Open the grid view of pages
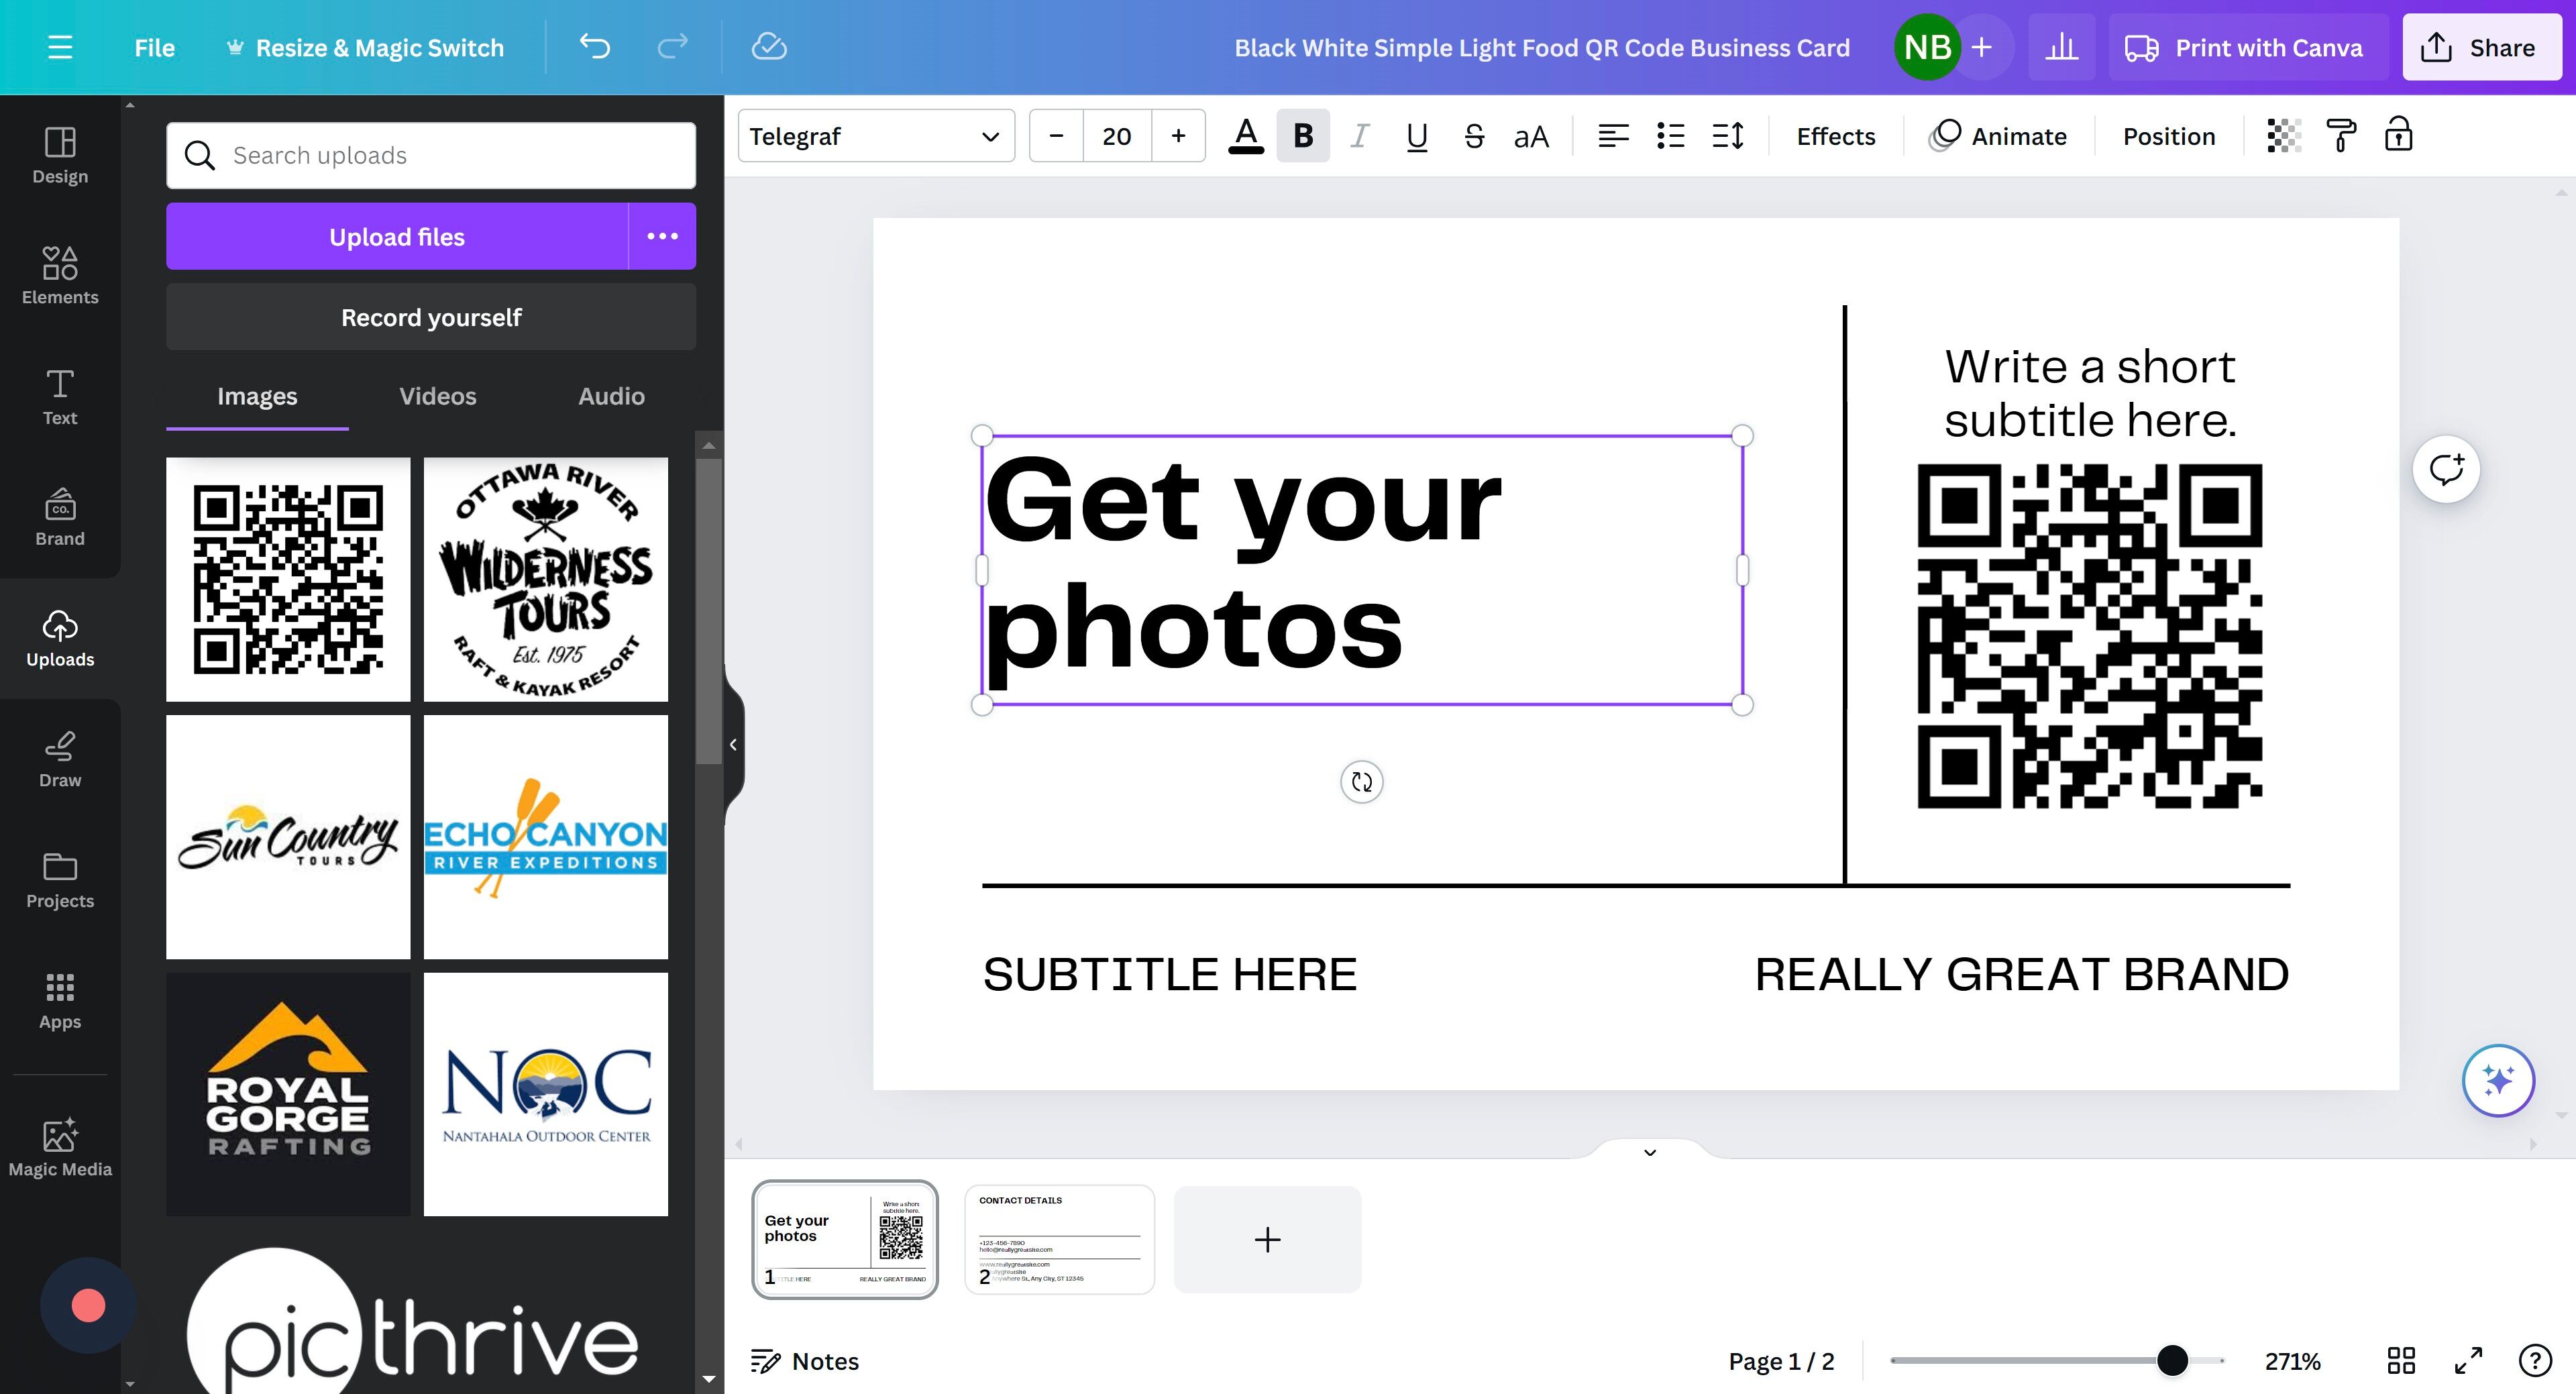 (x=2401, y=1361)
